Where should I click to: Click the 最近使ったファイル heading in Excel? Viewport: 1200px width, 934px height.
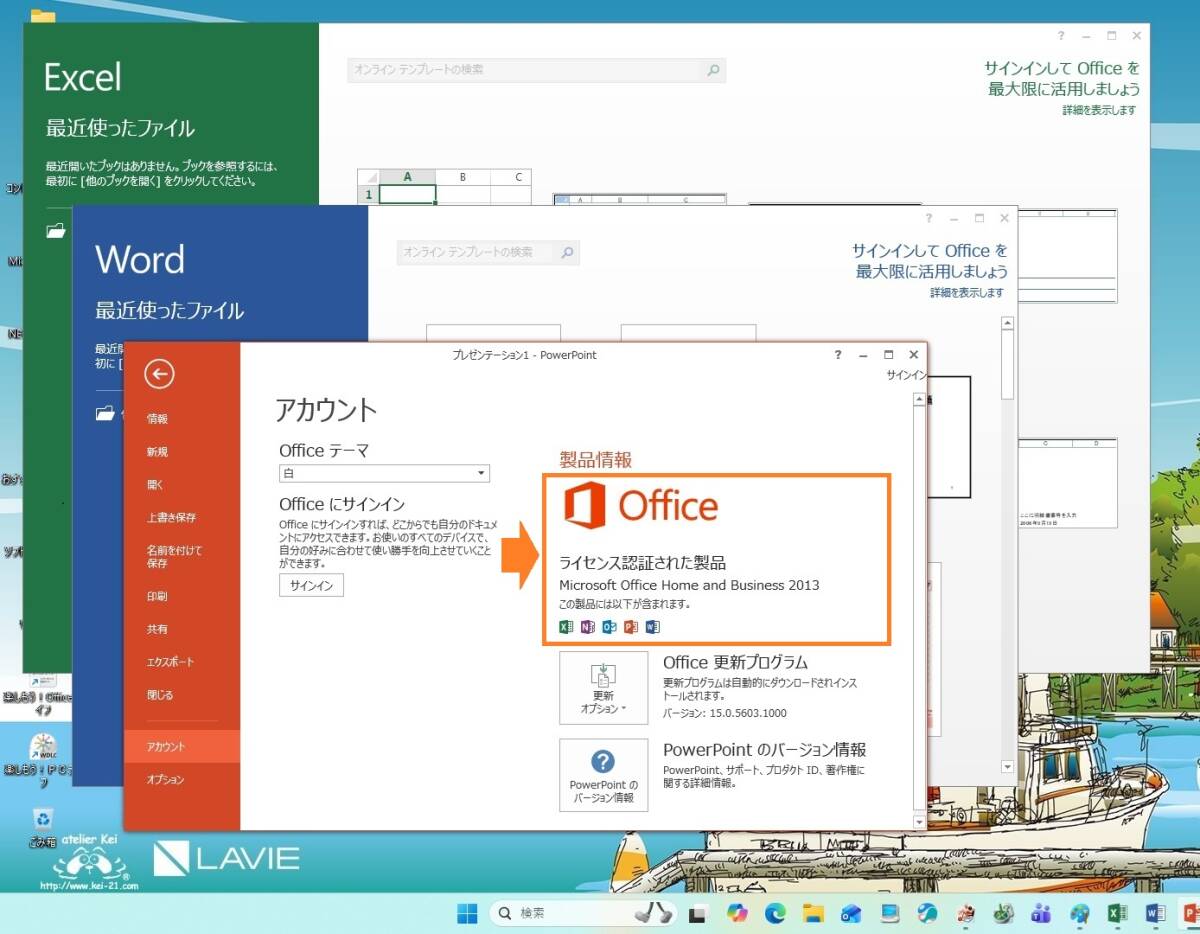pos(120,128)
